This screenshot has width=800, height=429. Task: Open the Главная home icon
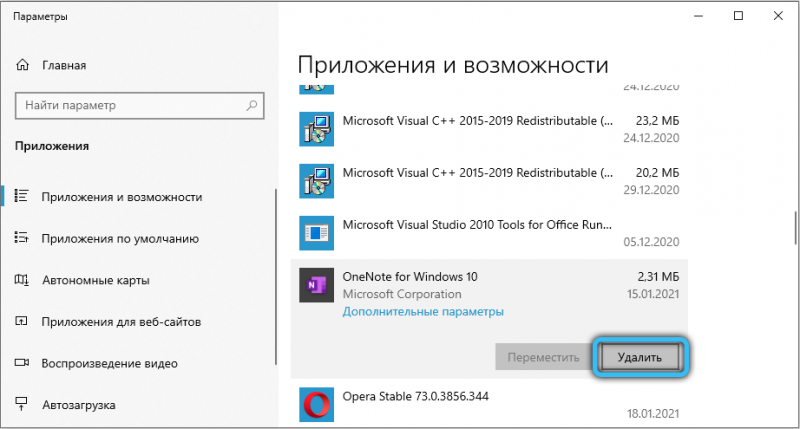click(22, 65)
